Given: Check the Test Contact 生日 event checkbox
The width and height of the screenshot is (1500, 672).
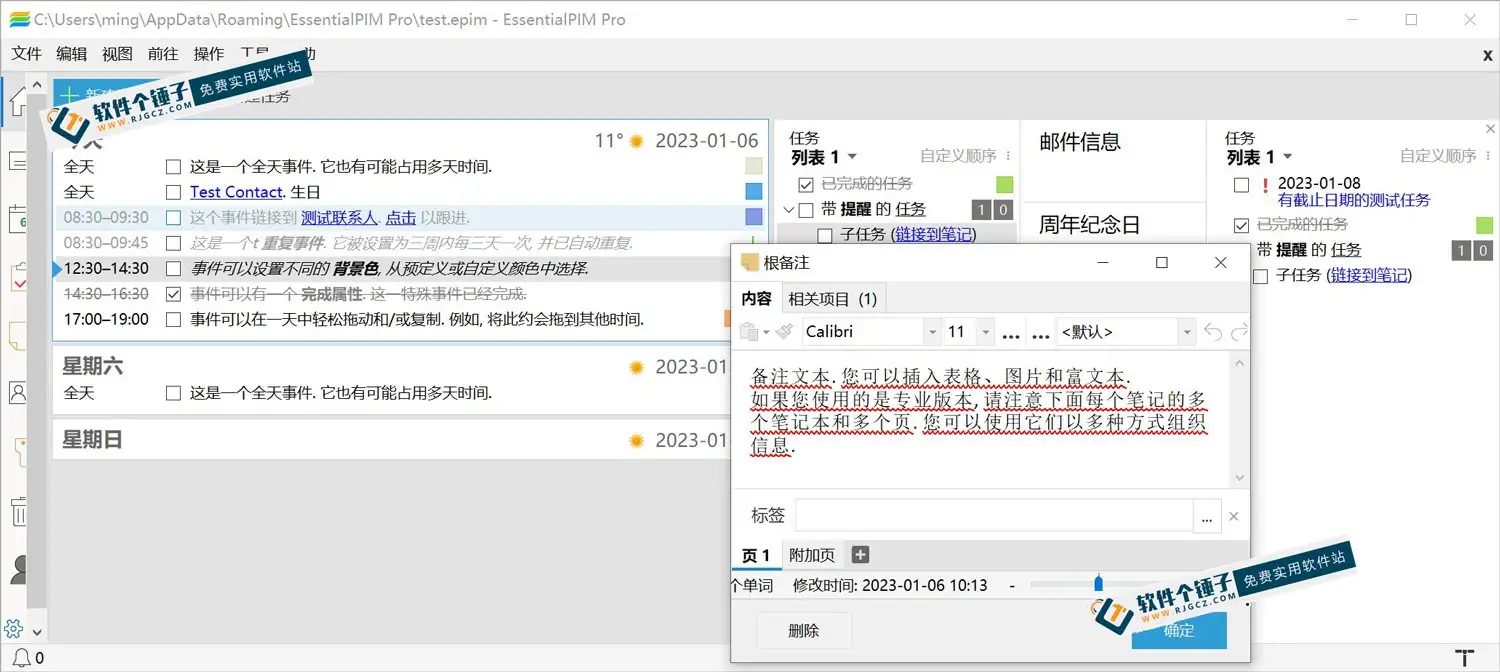Looking at the screenshot, I should pos(174,192).
